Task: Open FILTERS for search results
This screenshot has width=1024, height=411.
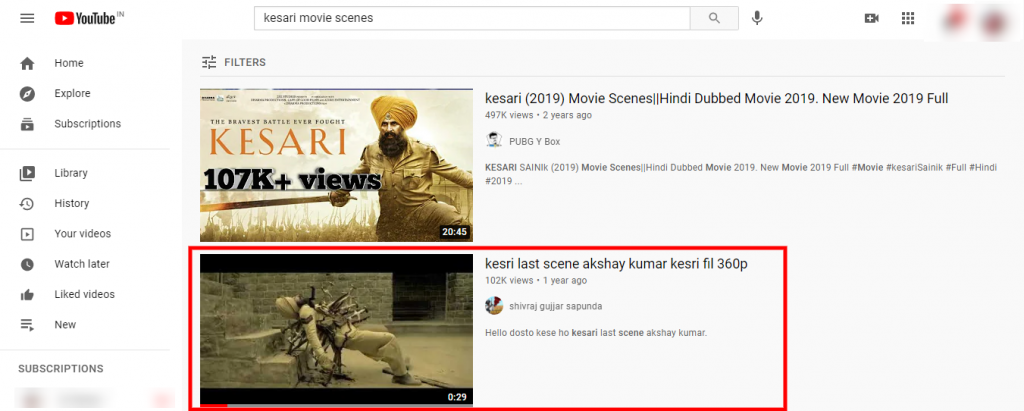Action: pos(233,63)
